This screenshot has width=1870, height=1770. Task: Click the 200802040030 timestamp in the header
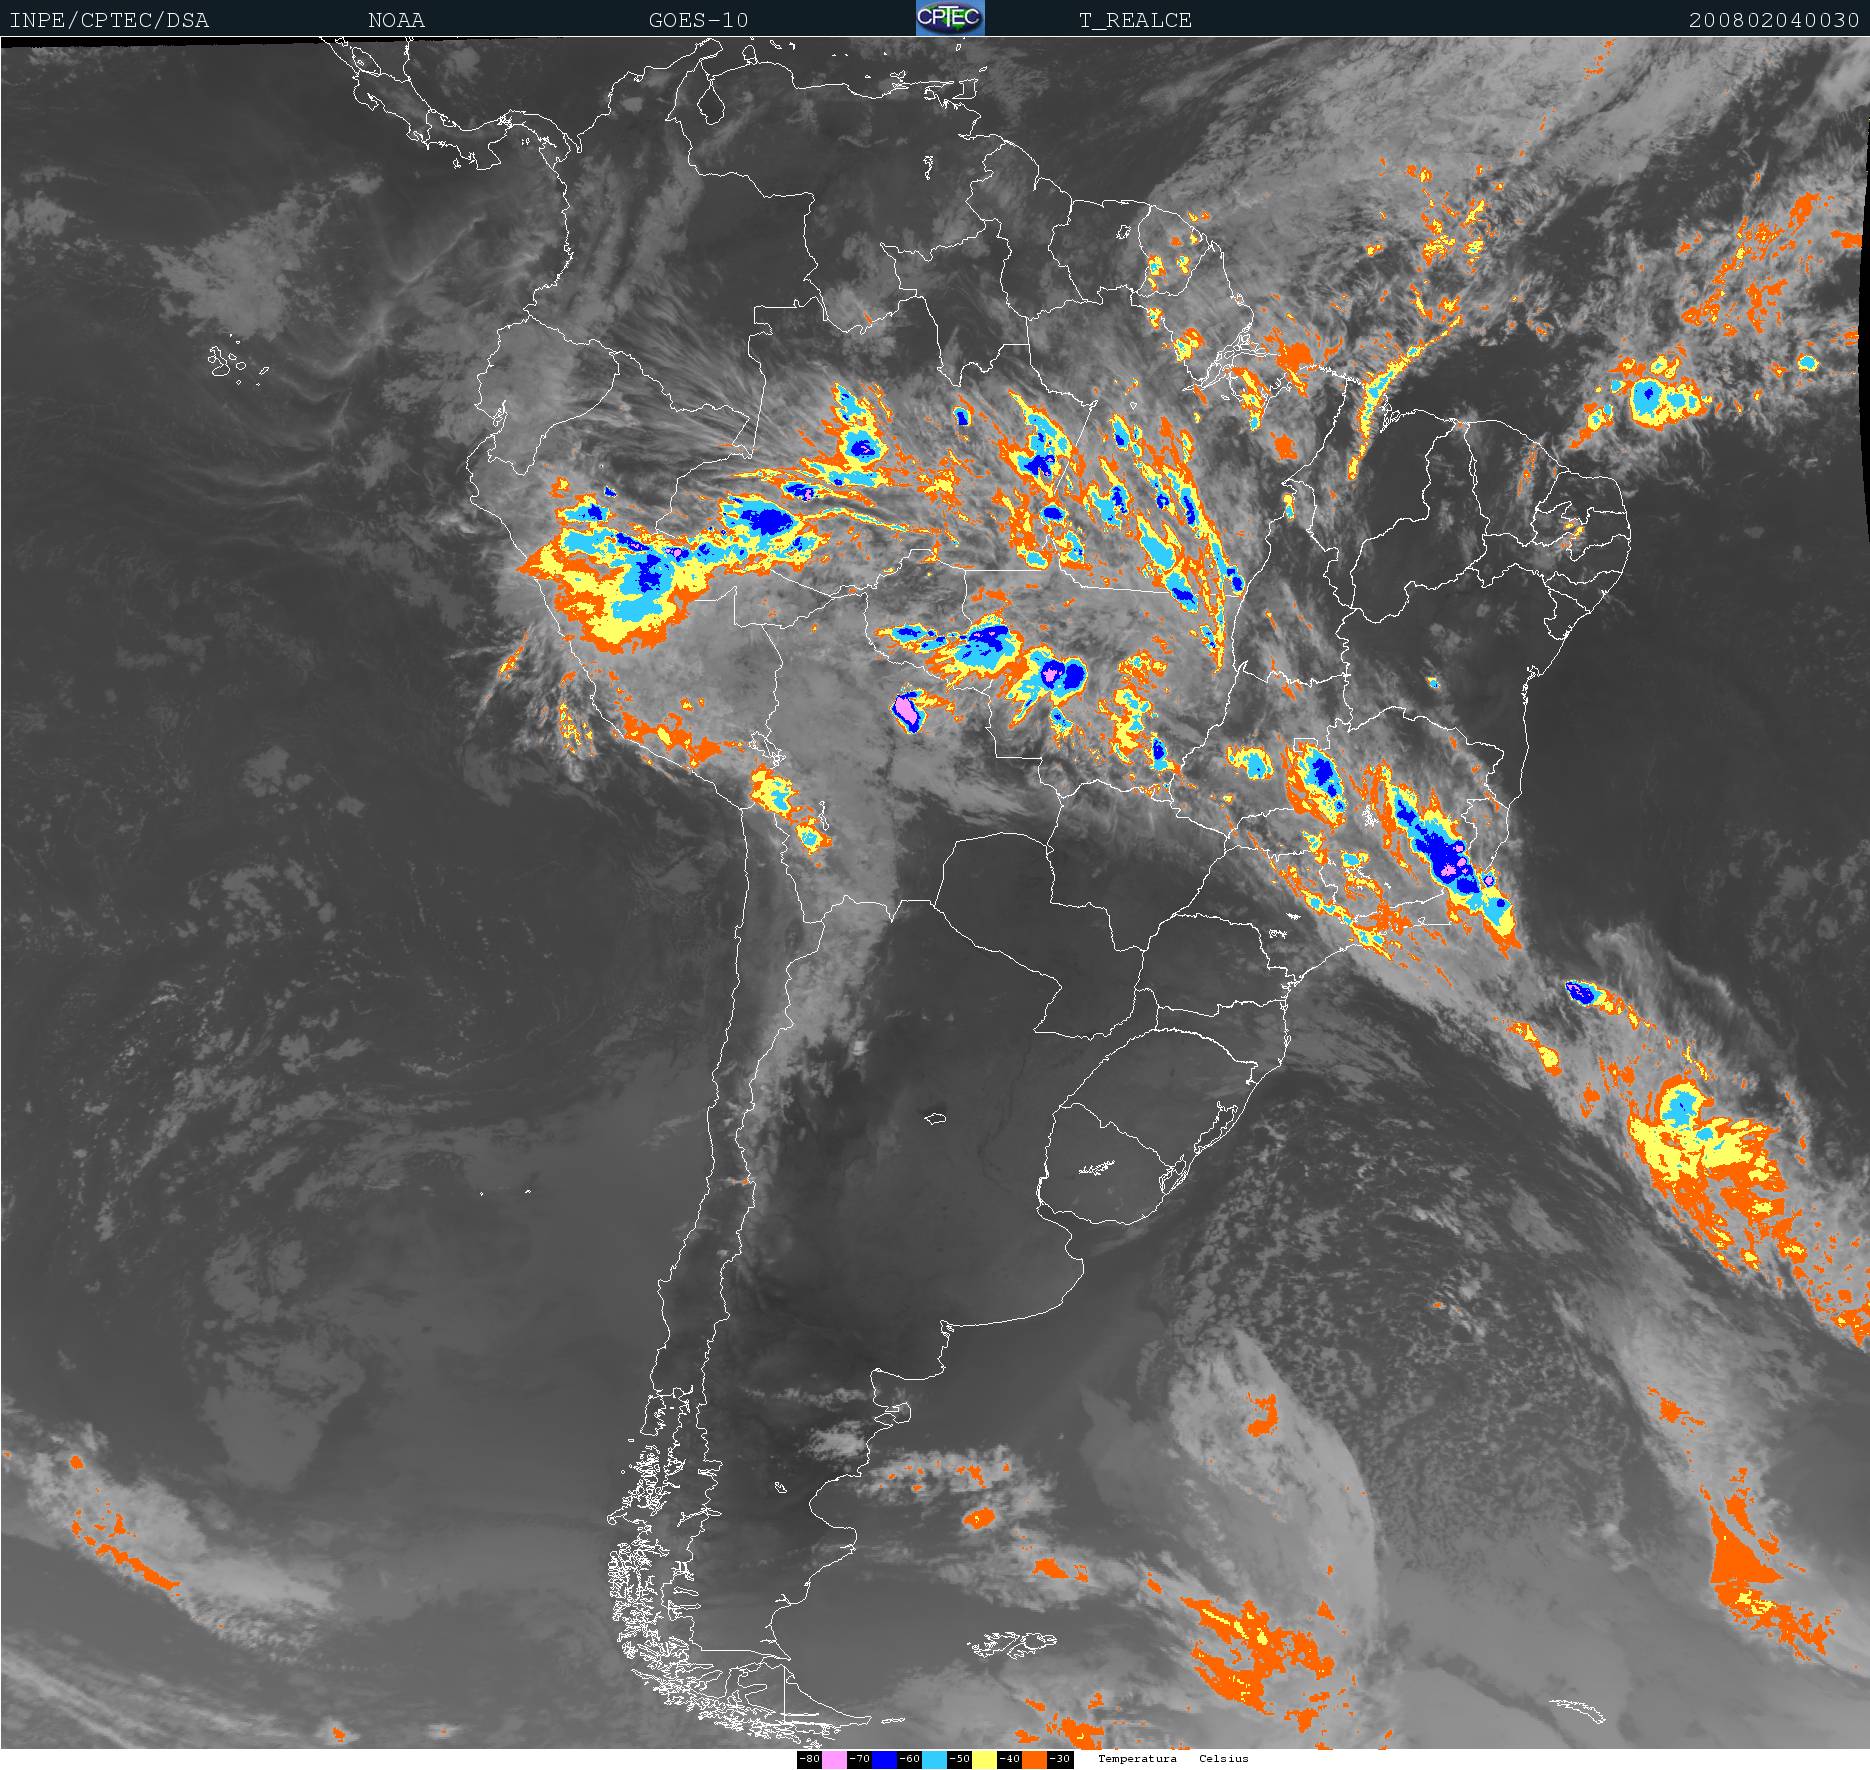coord(1774,20)
